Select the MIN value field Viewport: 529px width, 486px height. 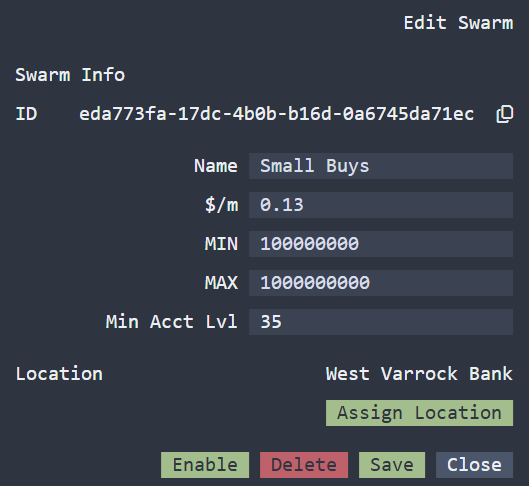381,244
